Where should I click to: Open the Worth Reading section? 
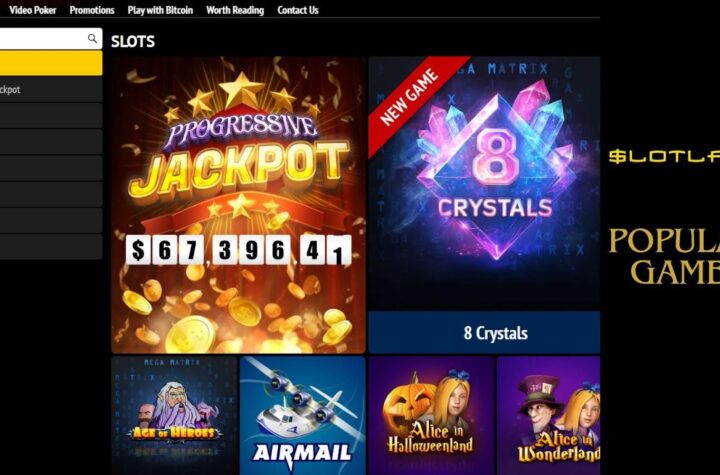(235, 10)
